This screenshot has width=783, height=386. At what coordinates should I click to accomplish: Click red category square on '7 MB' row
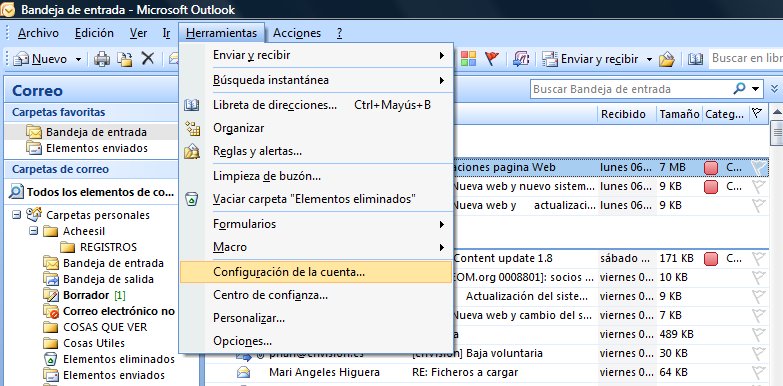tap(711, 168)
